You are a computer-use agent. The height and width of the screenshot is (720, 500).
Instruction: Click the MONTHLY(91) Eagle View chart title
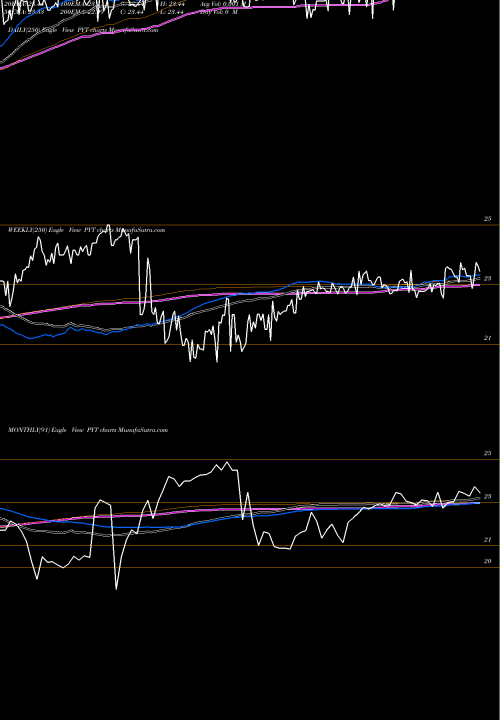pyautogui.click(x=88, y=430)
